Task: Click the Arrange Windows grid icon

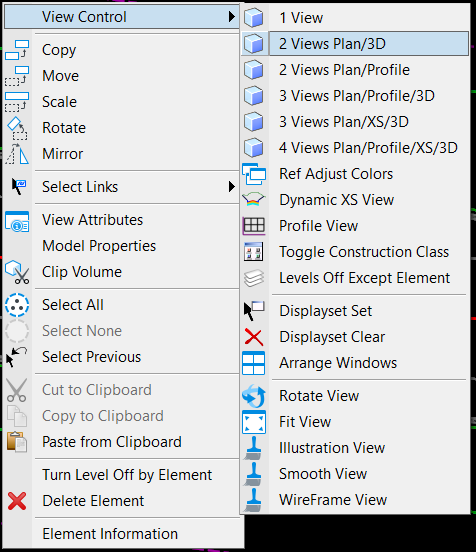Action: coord(253,363)
